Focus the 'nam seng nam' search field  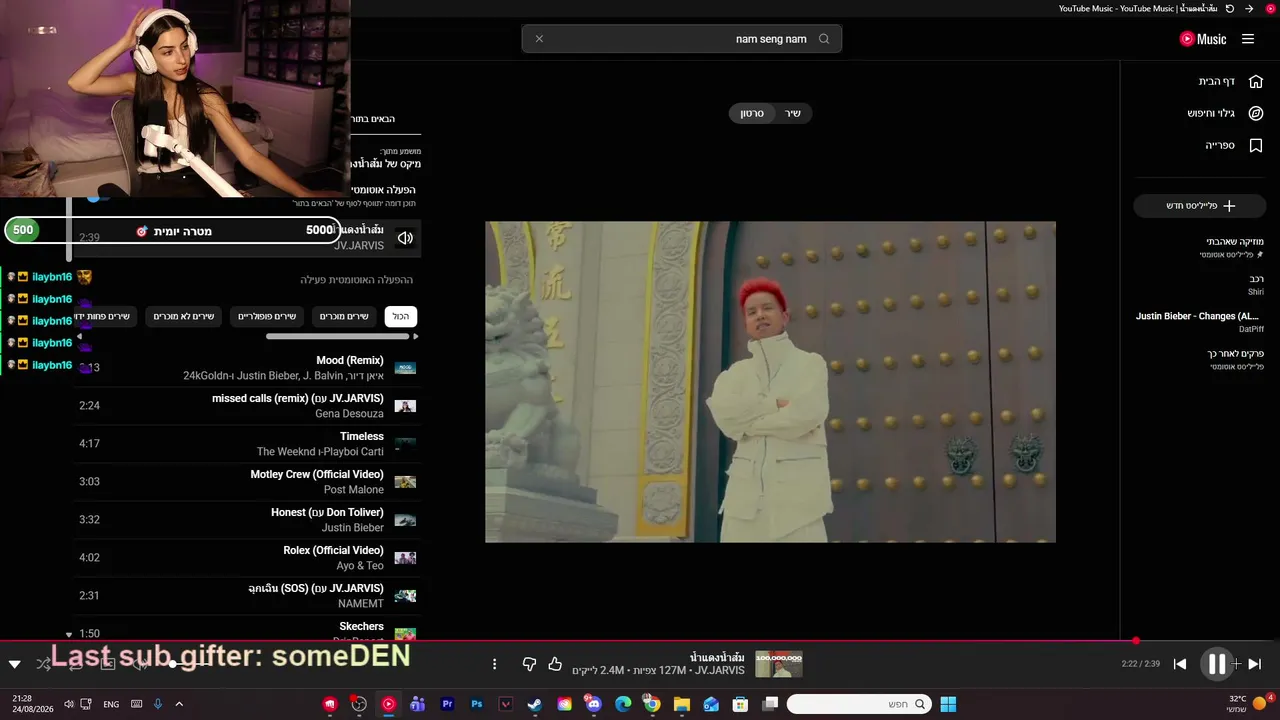680,39
